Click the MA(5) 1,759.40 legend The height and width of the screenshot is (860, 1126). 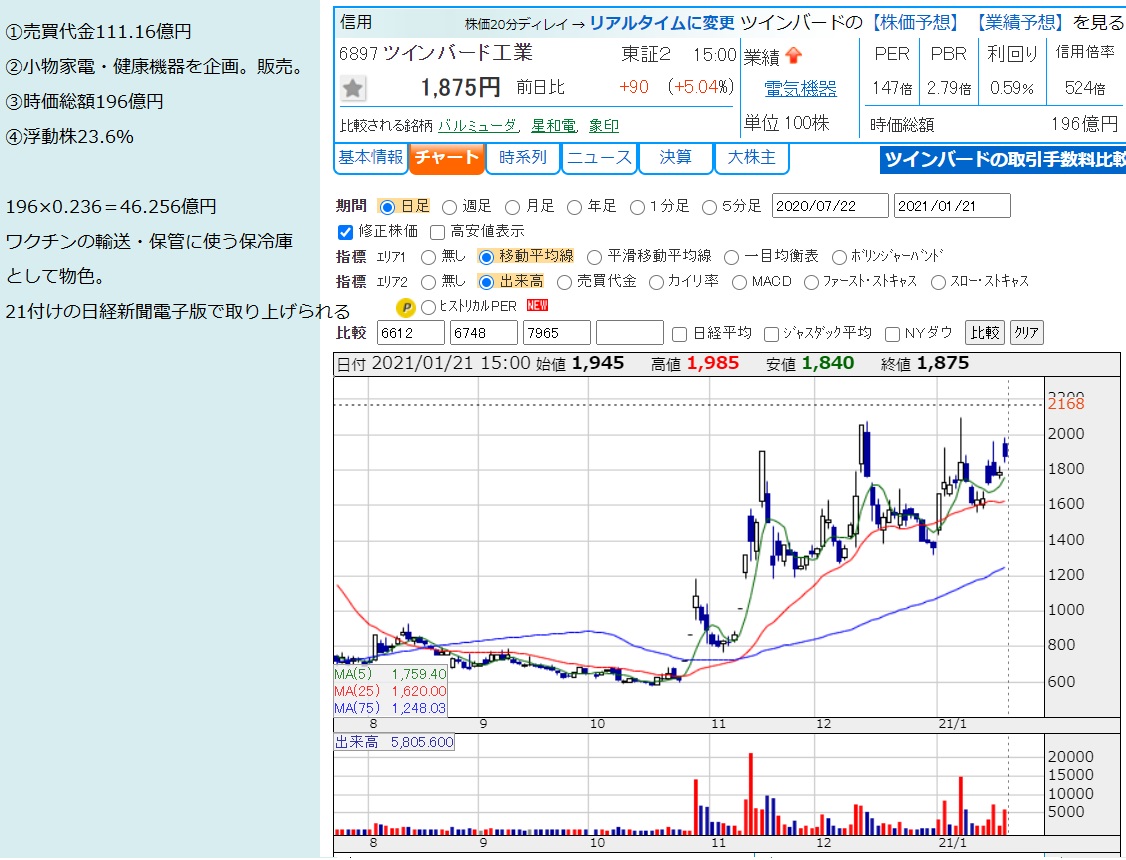tap(390, 674)
